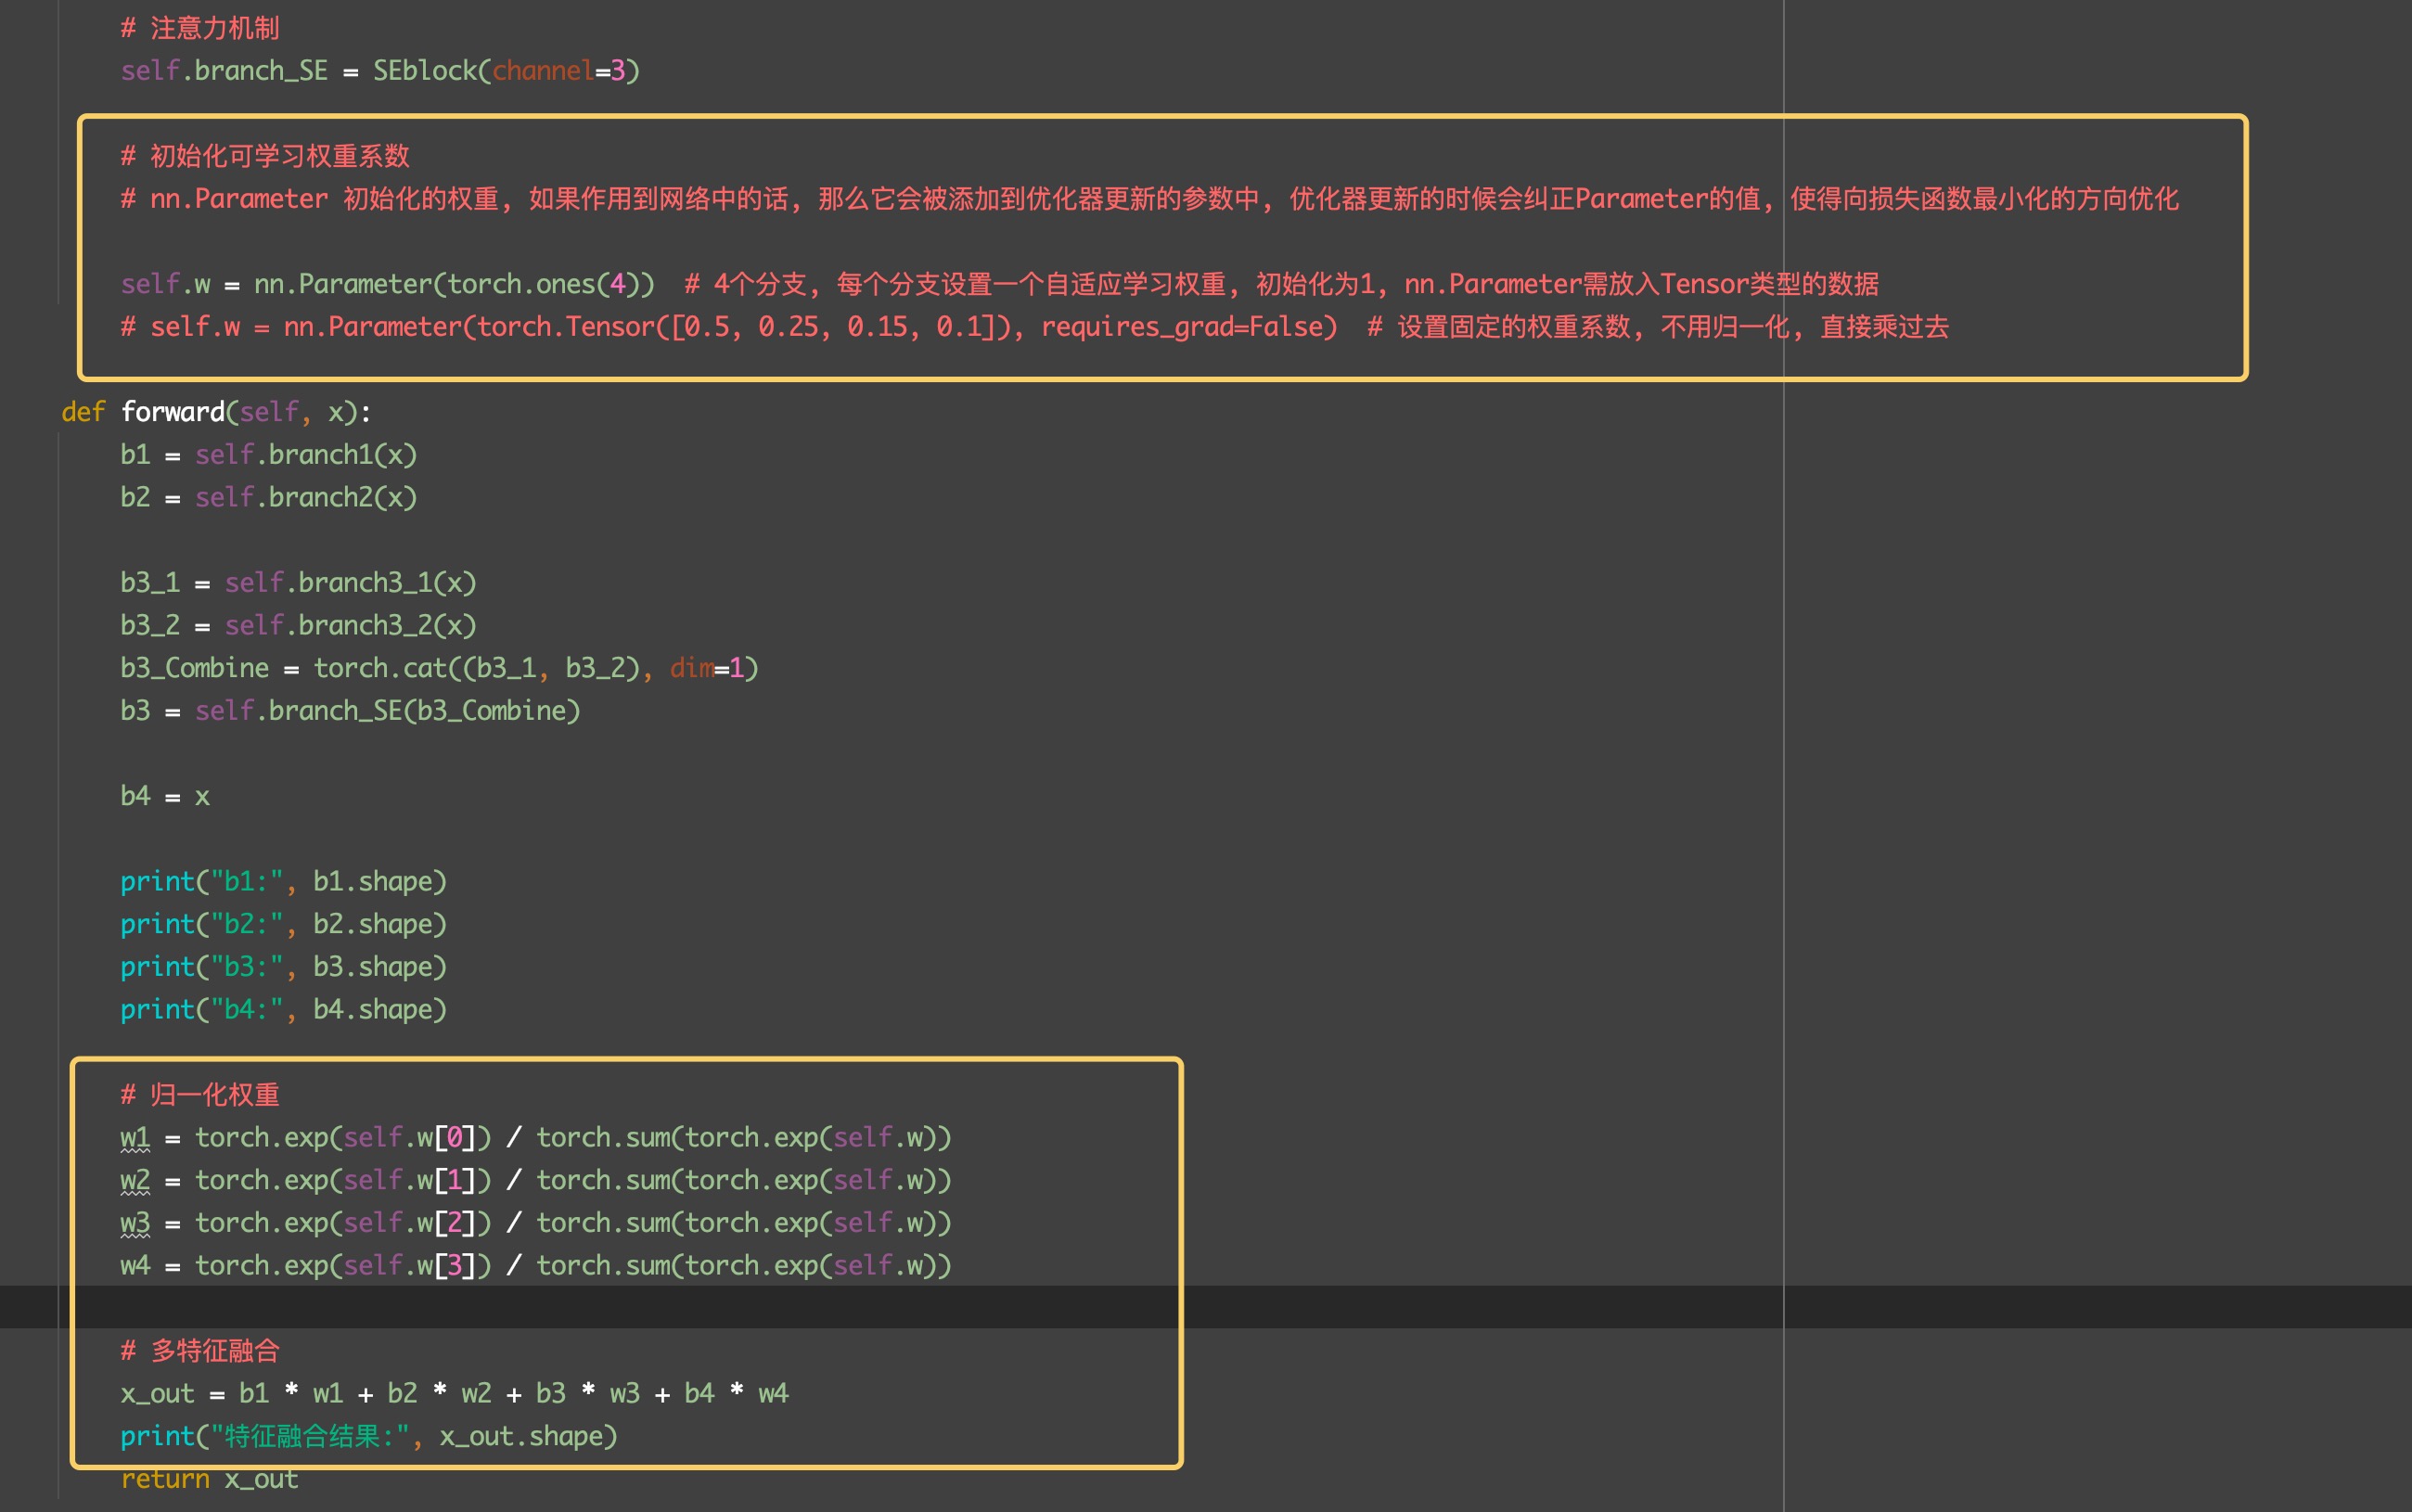Click the 'return x_out' line
Image resolution: width=2412 pixels, height=1512 pixels.
209,1479
